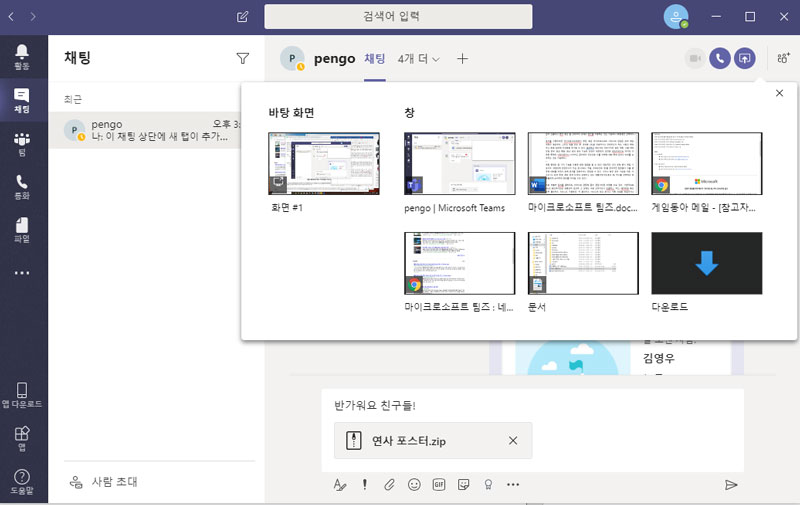Image resolution: width=800 pixels, height=505 pixels.
Task: Open the Calls section in sidebar
Action: 21,187
